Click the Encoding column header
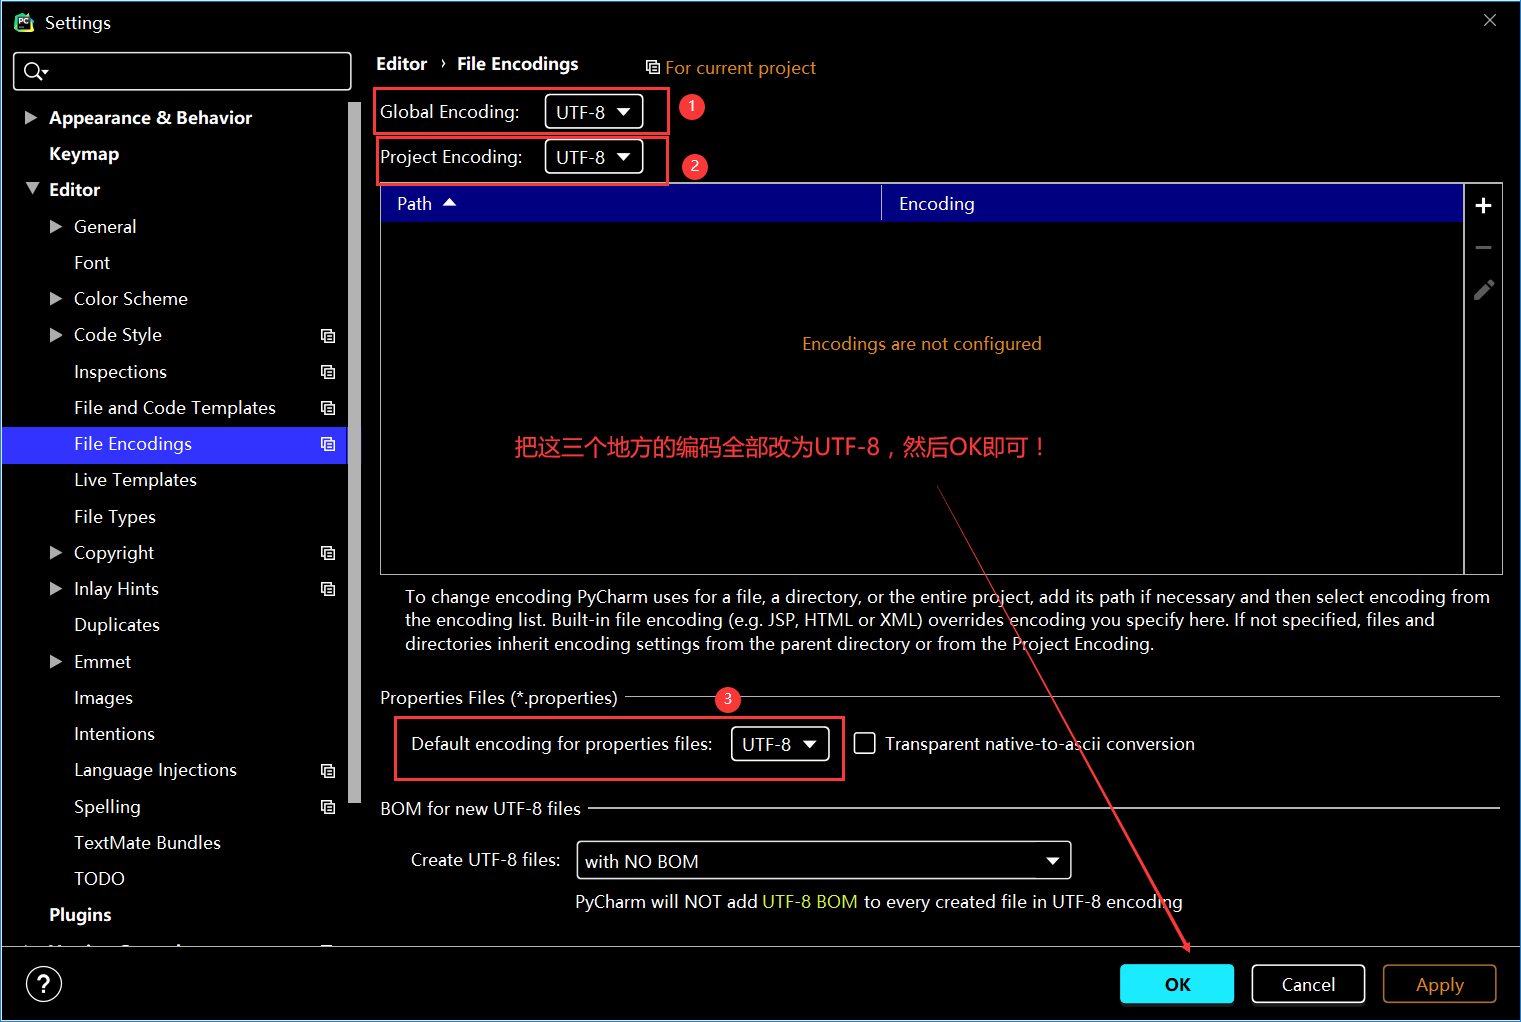The image size is (1521, 1022). point(1172,203)
